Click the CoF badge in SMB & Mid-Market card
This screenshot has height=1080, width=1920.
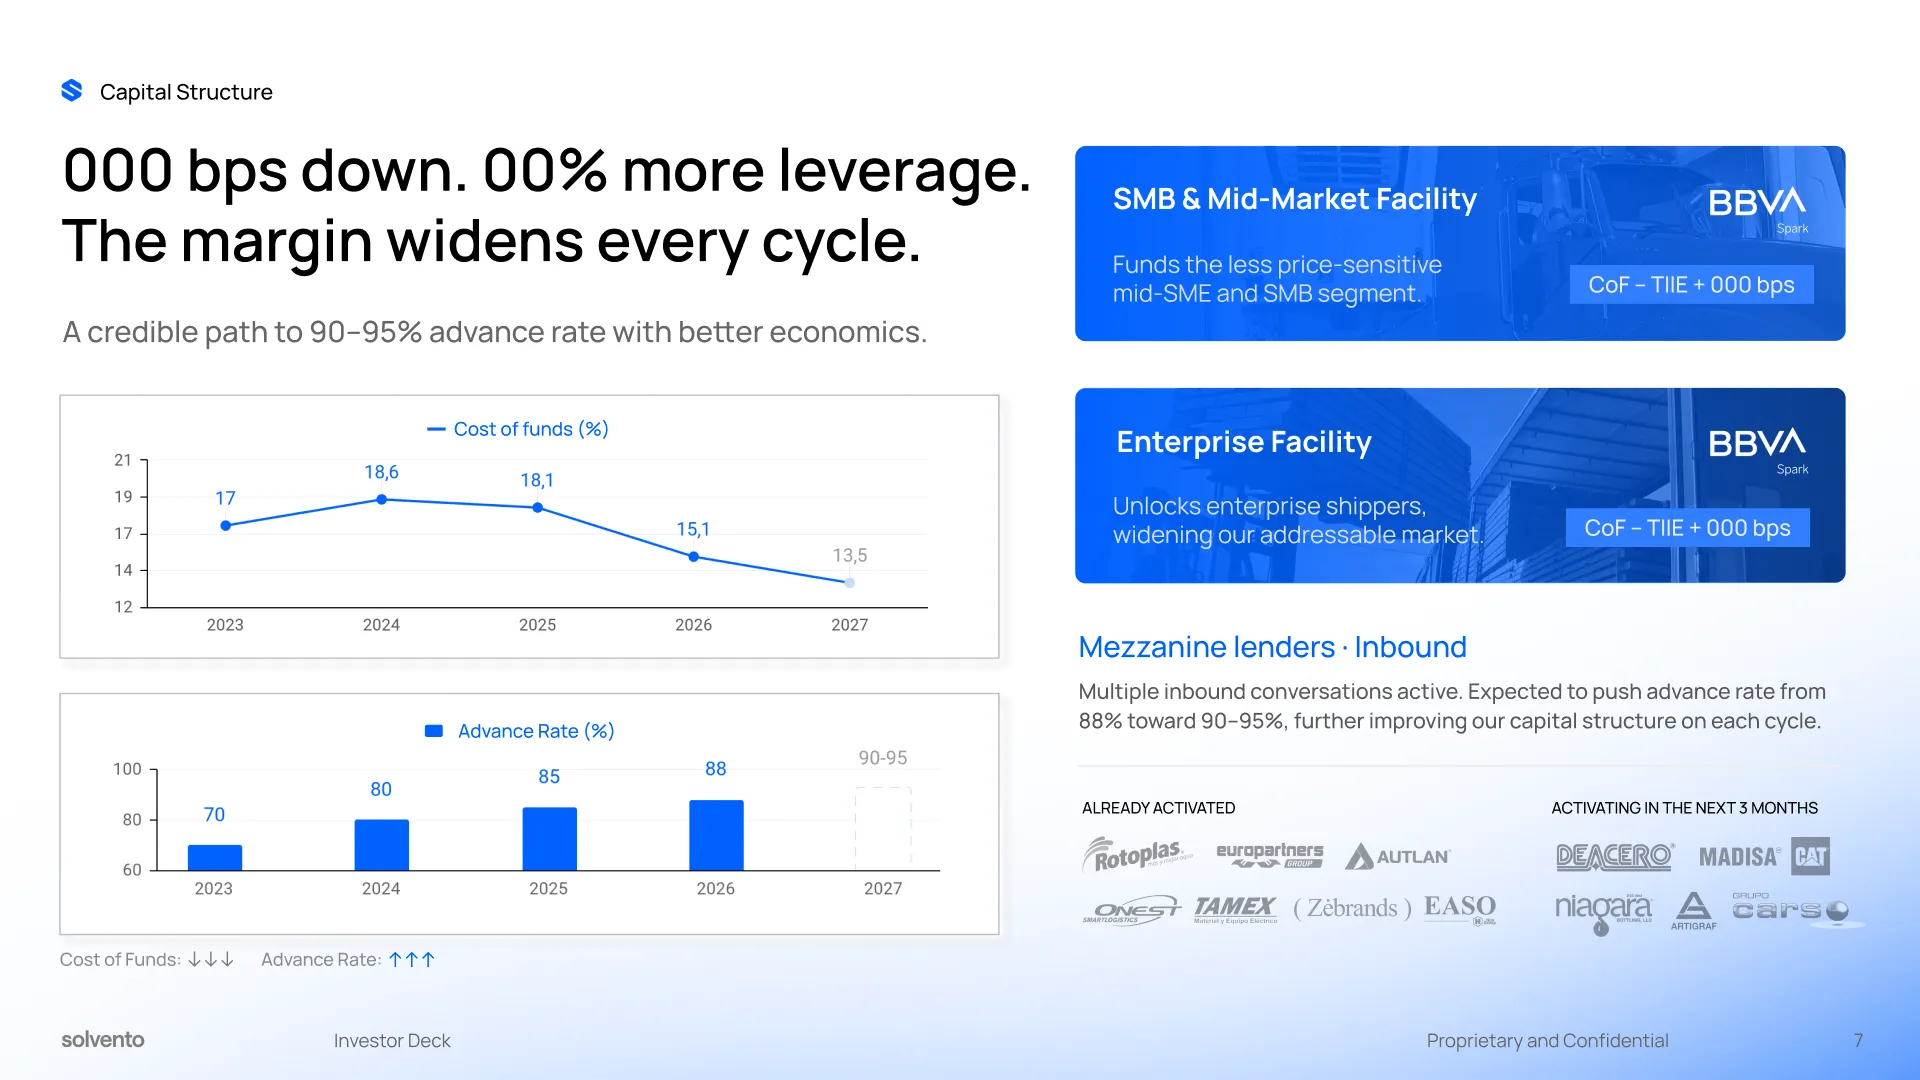coord(1691,285)
